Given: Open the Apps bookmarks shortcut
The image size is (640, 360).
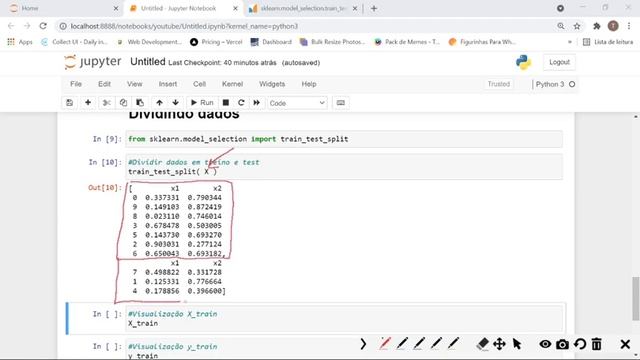Looking at the screenshot, I should [20, 42].
